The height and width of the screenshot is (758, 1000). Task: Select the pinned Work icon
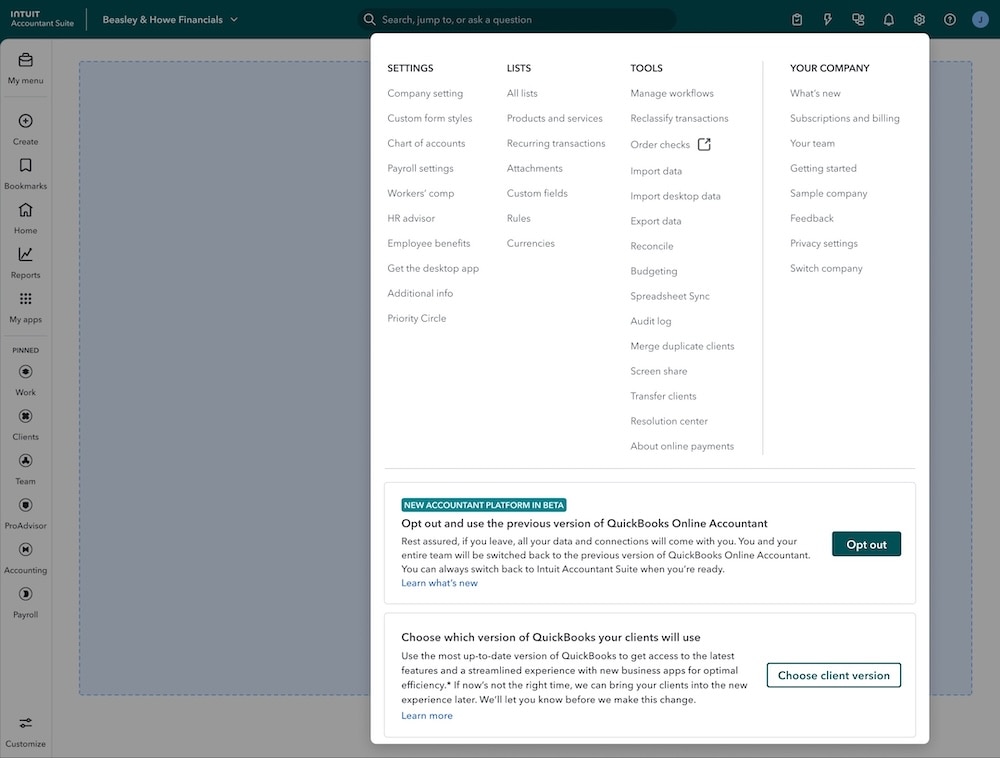25,373
